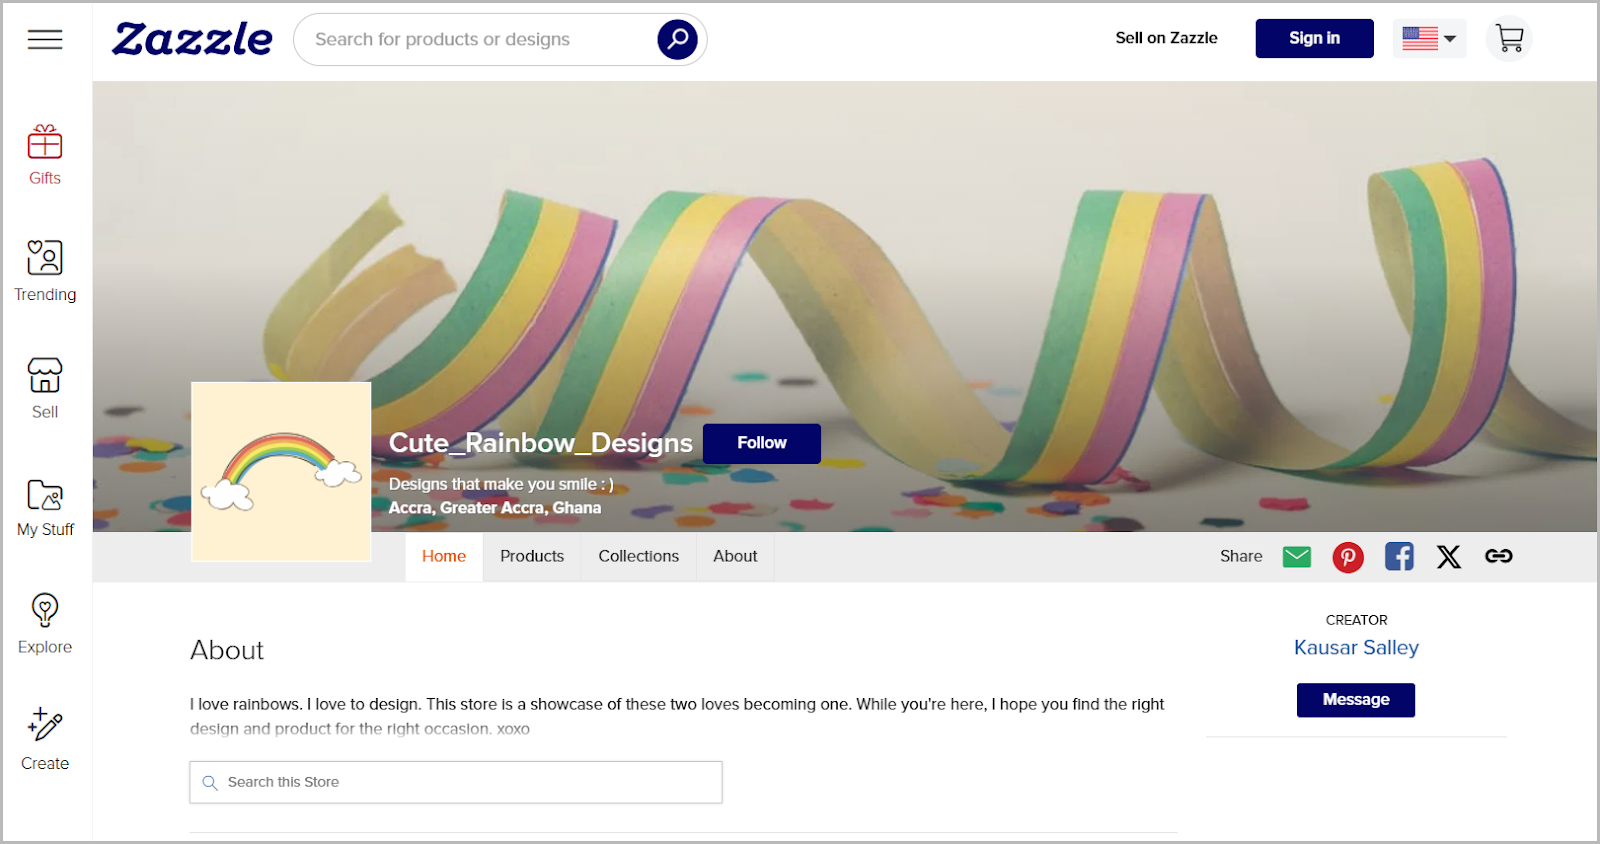1600x844 pixels.
Task: Follow the Cute_Rainbow_Designs store
Action: [762, 443]
